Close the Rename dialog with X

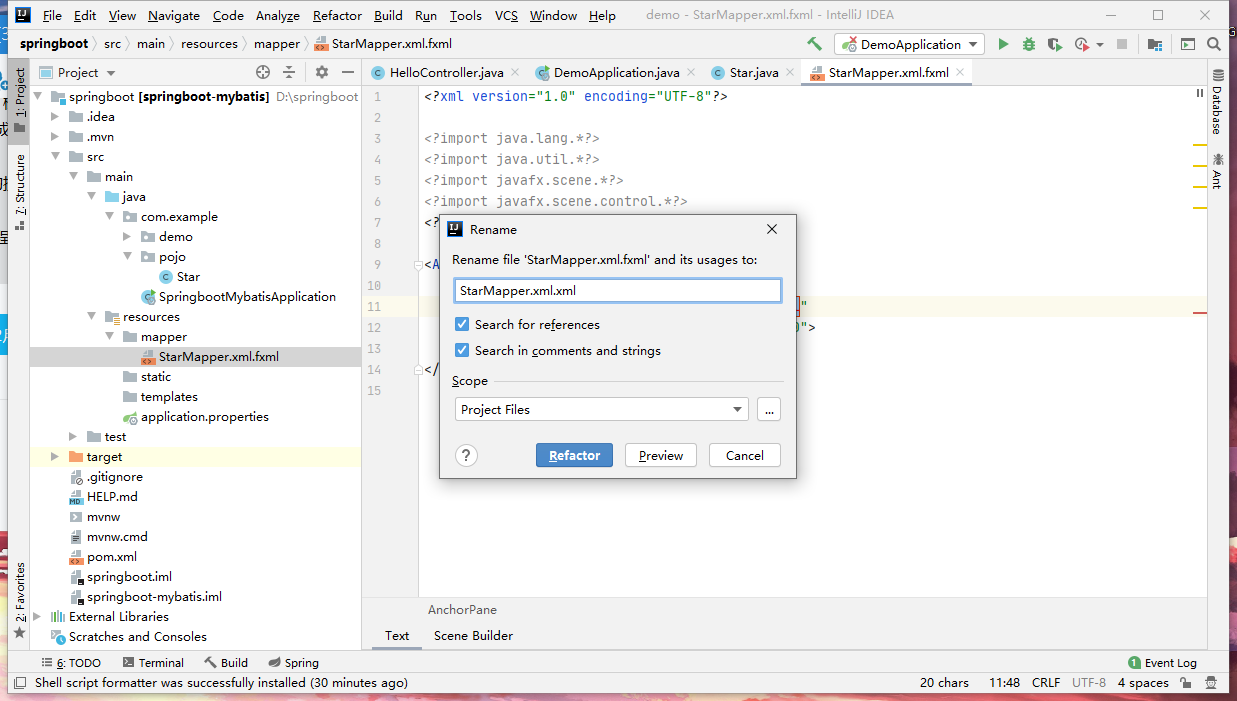[x=771, y=229]
